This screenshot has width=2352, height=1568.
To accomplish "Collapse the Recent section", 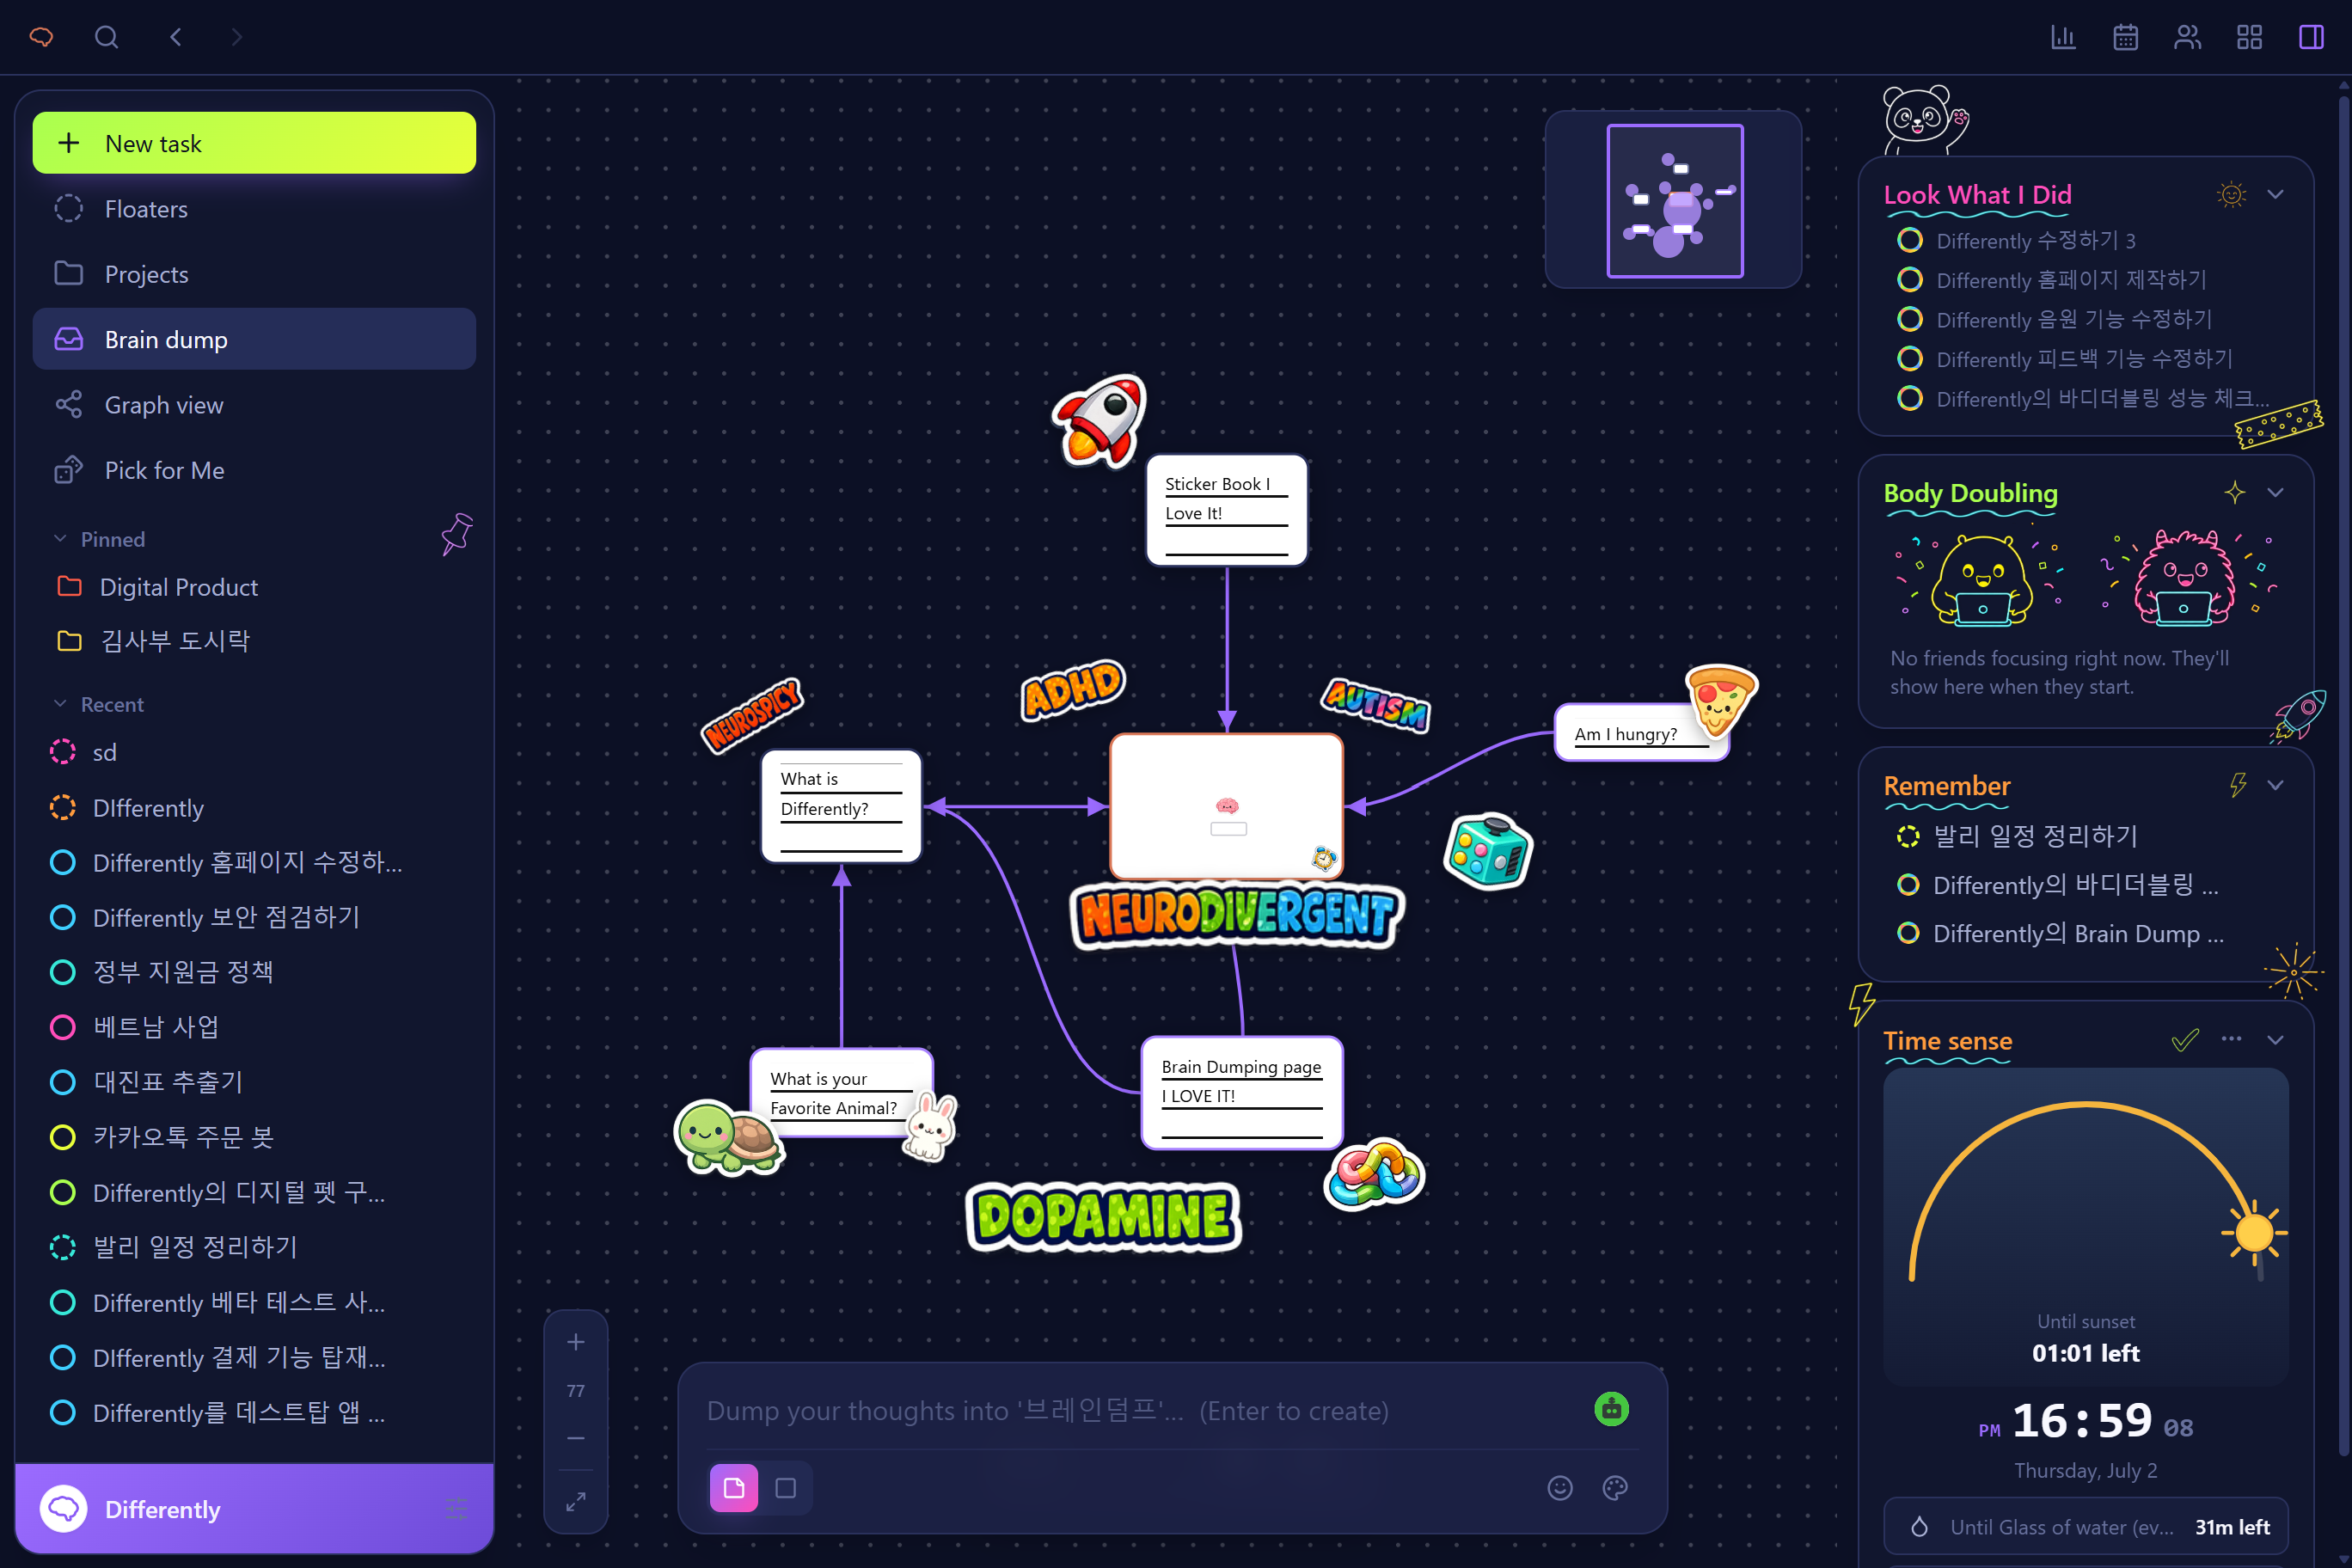I will [x=60, y=704].
